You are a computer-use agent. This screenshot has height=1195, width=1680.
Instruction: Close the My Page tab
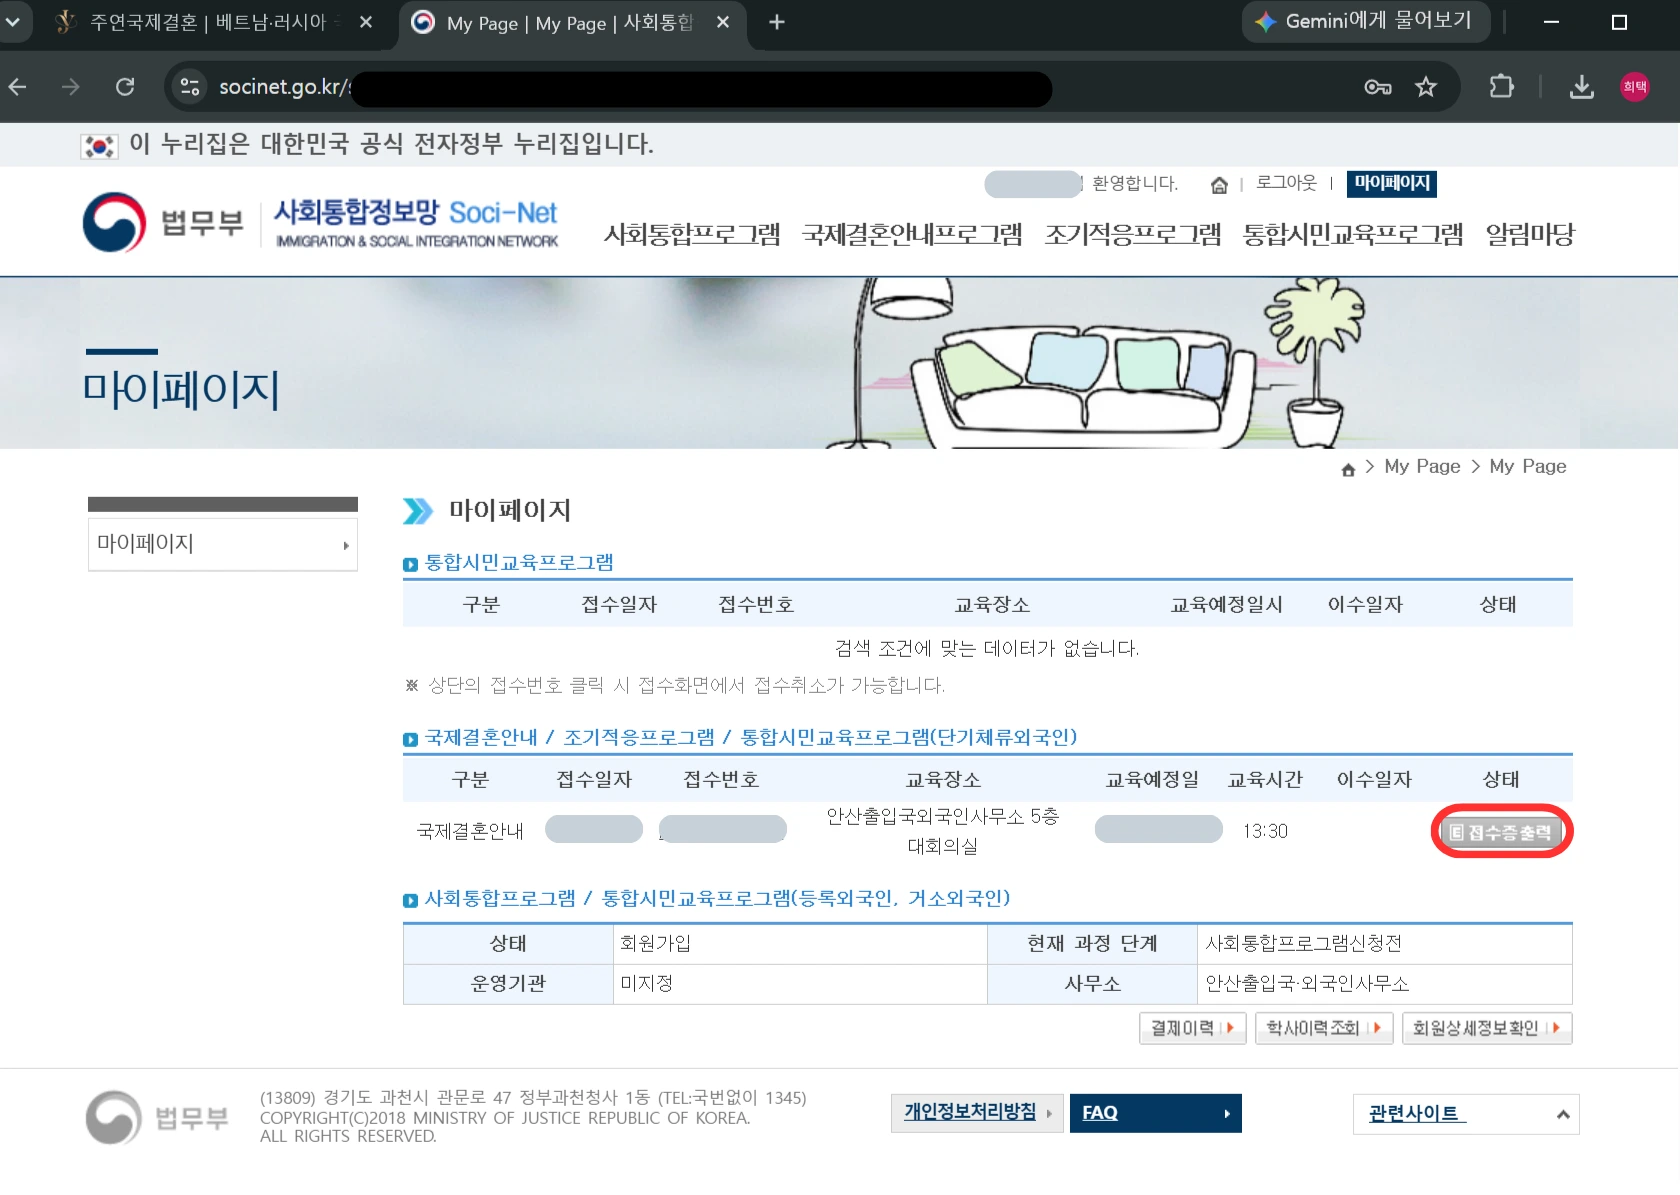tap(723, 22)
